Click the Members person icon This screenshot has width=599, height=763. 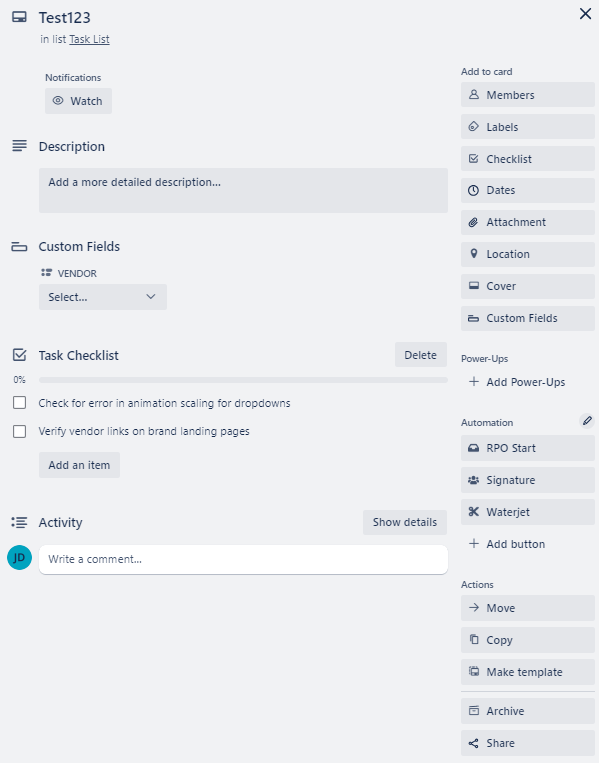(473, 94)
